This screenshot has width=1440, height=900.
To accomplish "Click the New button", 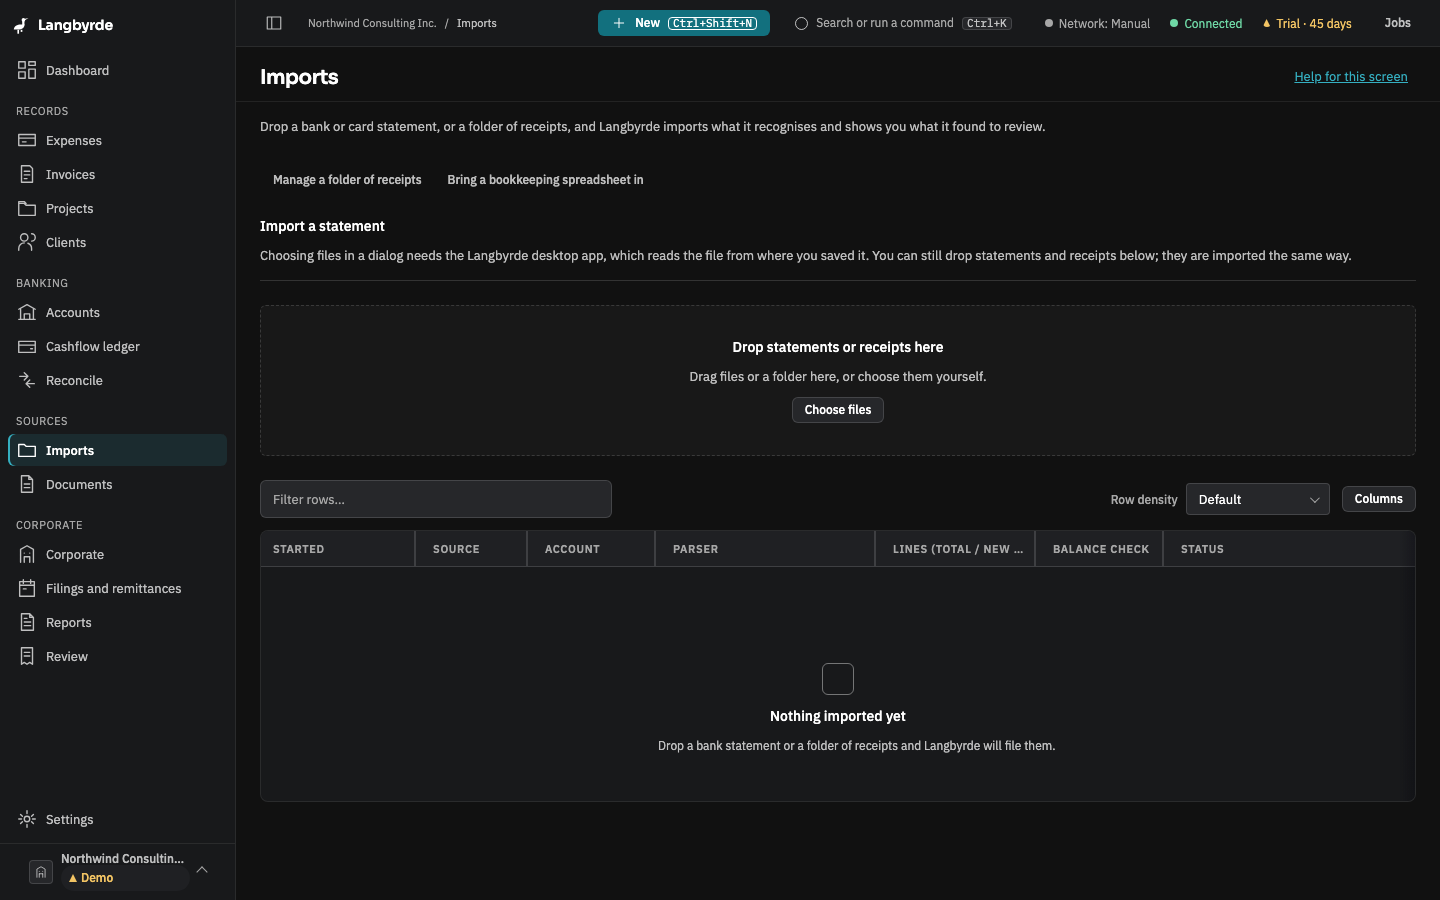I will pos(684,23).
